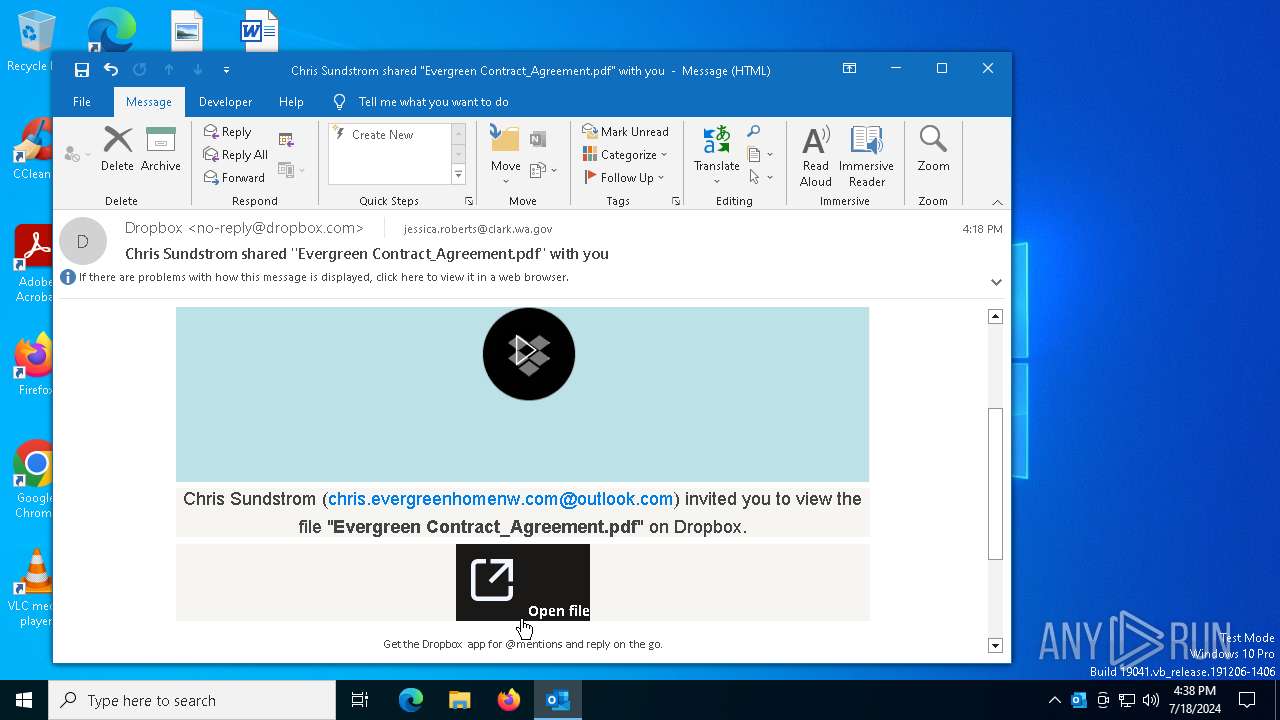Start Read Aloud
Image resolution: width=1280 pixels, height=720 pixels.
click(816, 155)
